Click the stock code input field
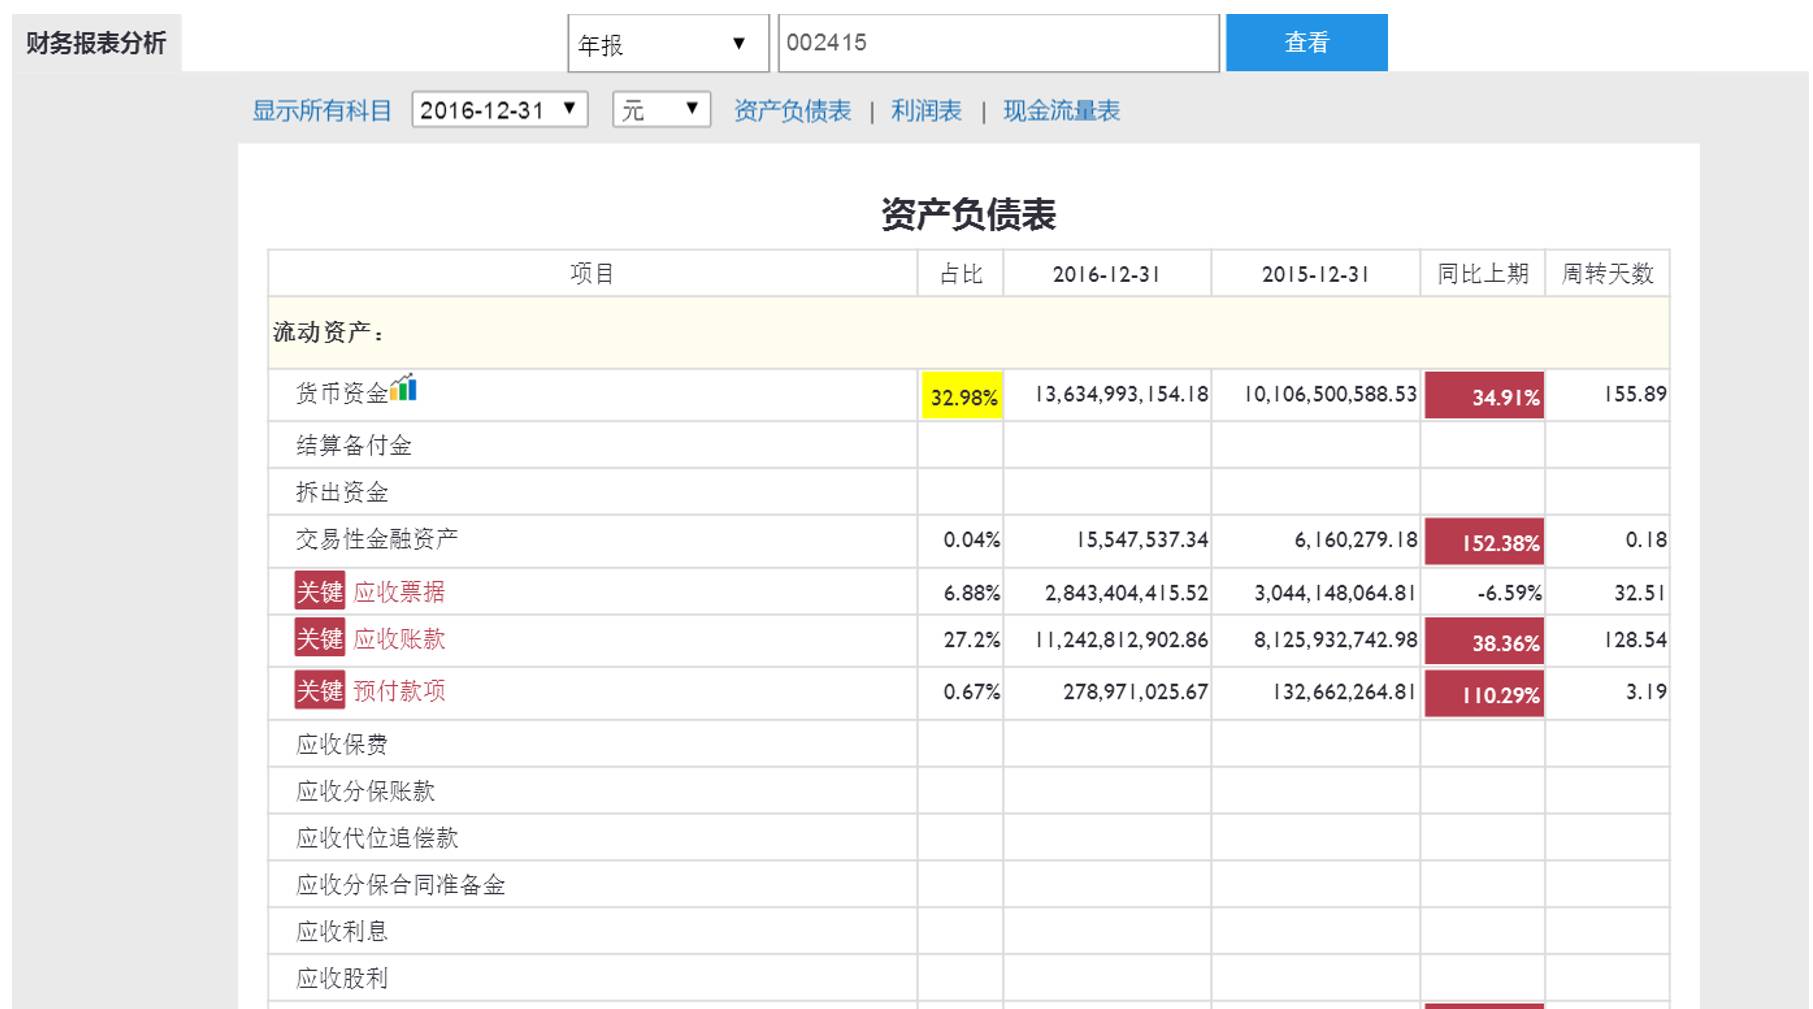The image size is (1813, 1009). coord(995,42)
